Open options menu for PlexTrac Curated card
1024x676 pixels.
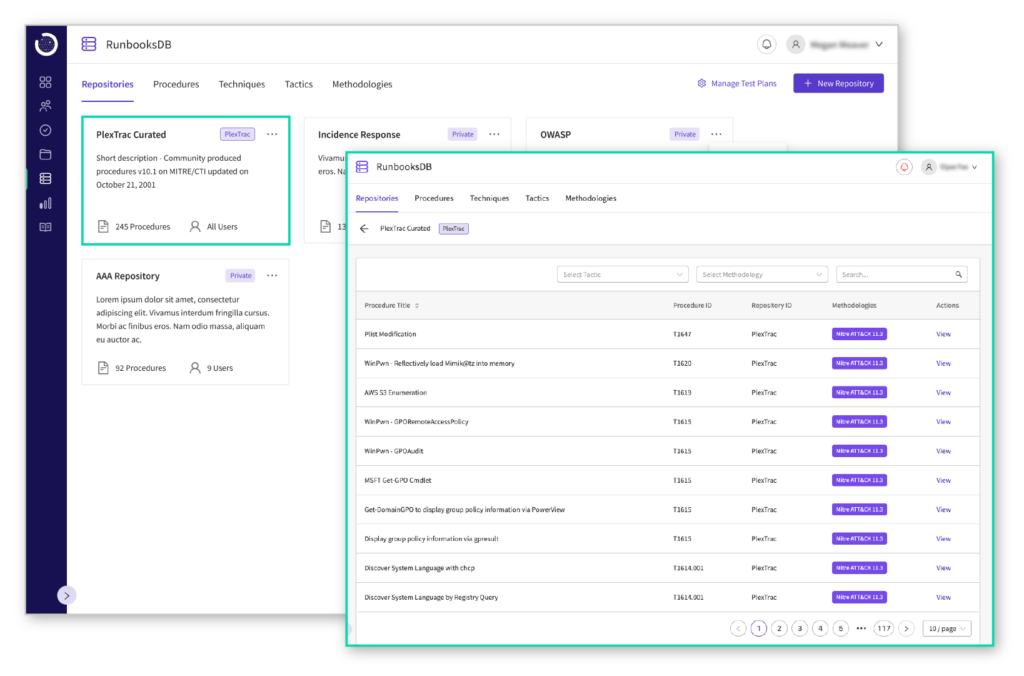pos(272,134)
